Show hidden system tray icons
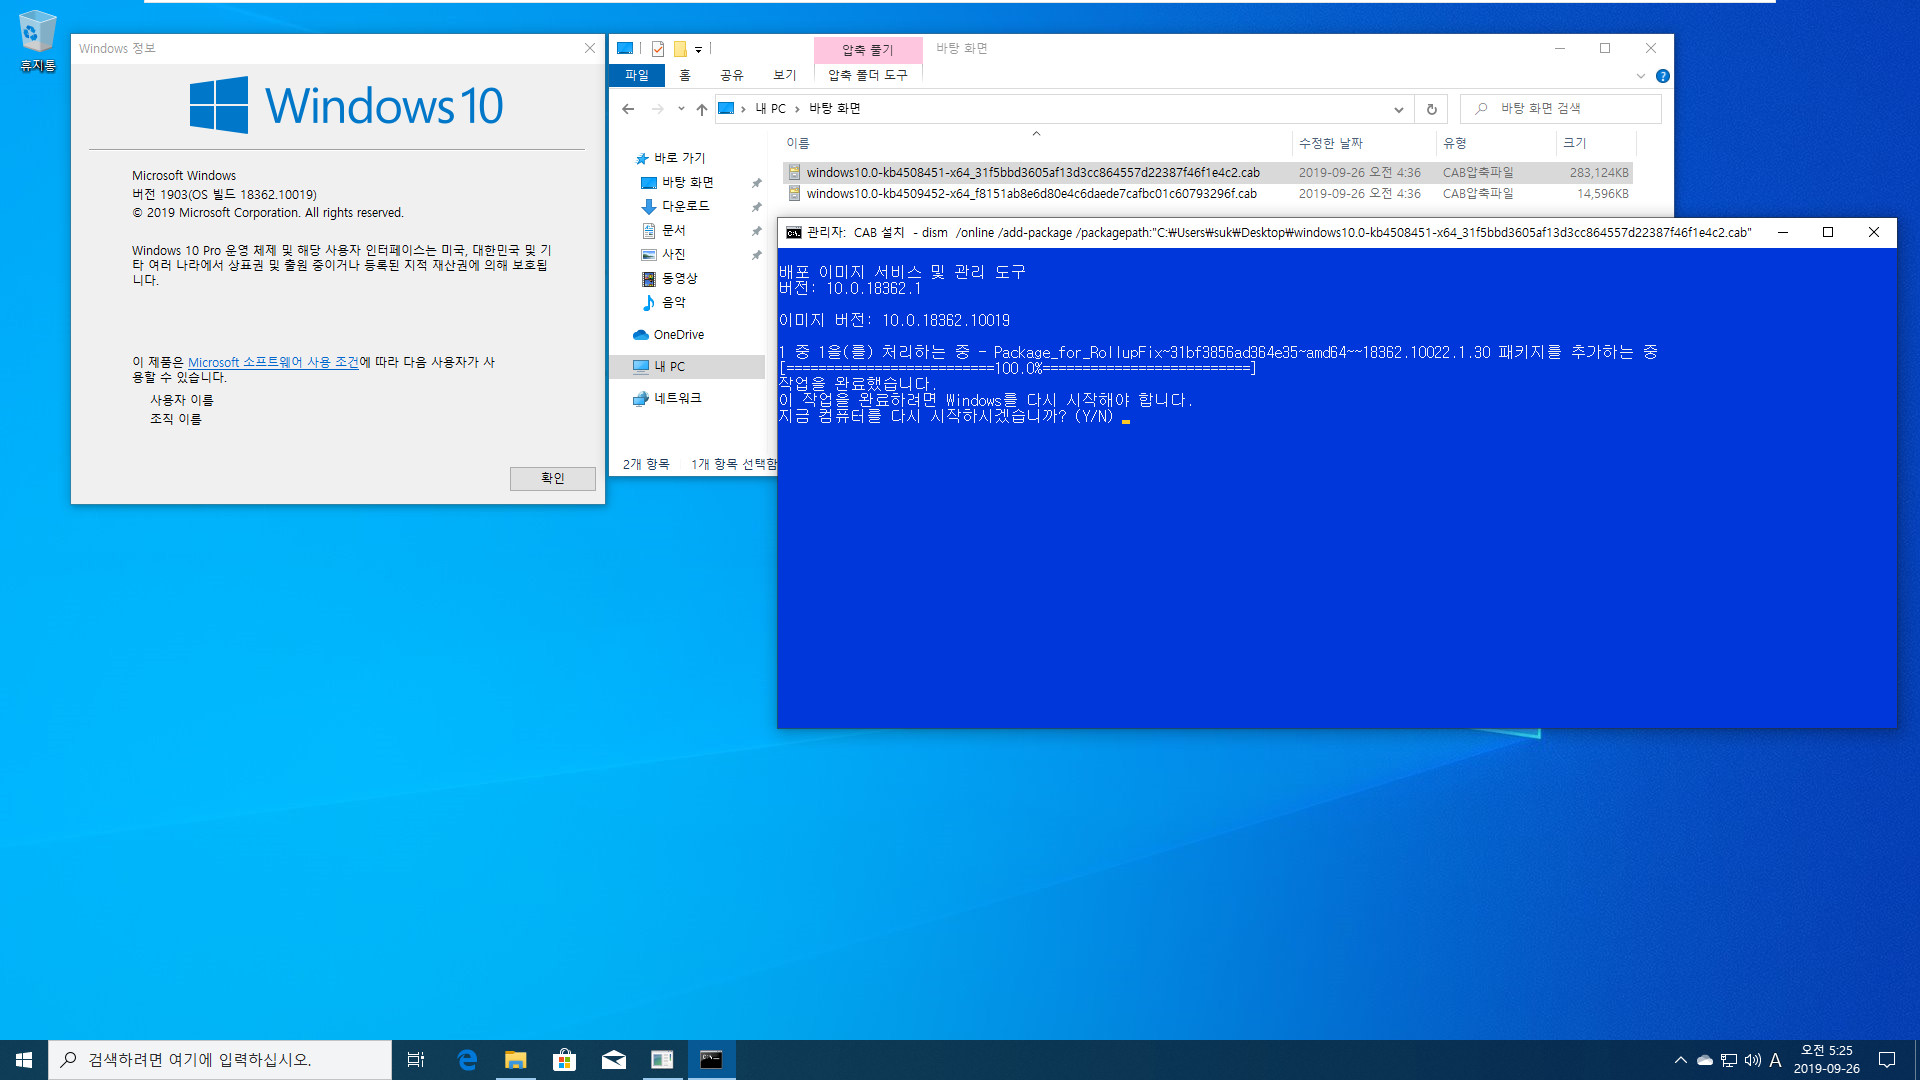The width and height of the screenshot is (1920, 1080). click(x=1680, y=1060)
